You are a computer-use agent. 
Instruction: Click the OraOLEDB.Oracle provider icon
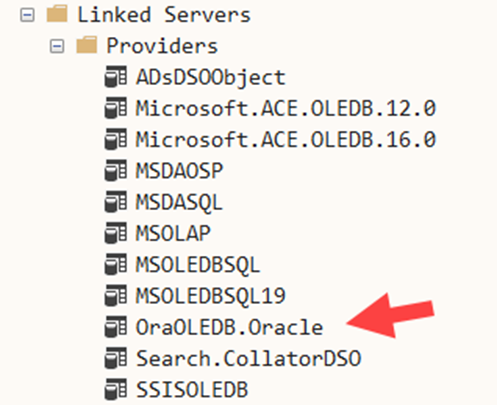coord(116,326)
